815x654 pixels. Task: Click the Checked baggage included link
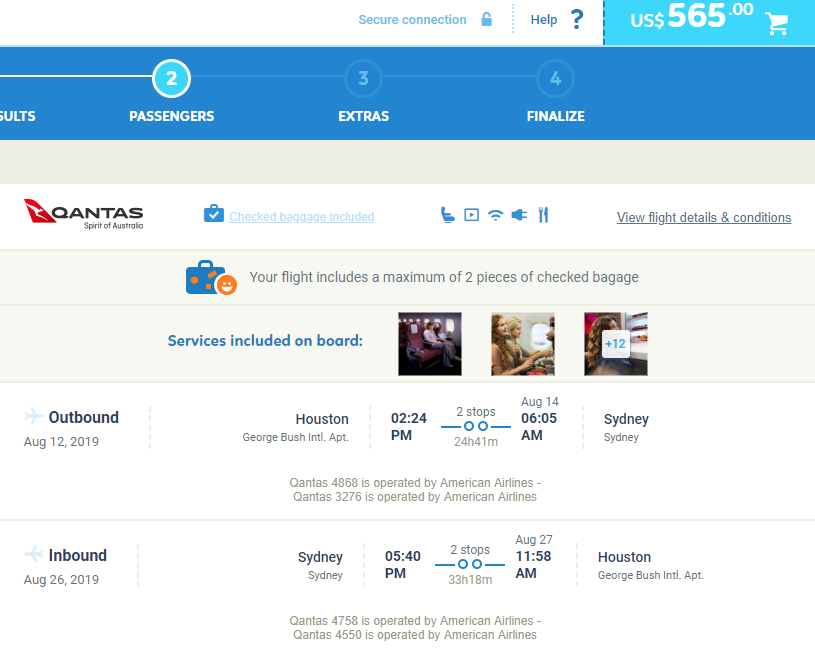point(302,216)
